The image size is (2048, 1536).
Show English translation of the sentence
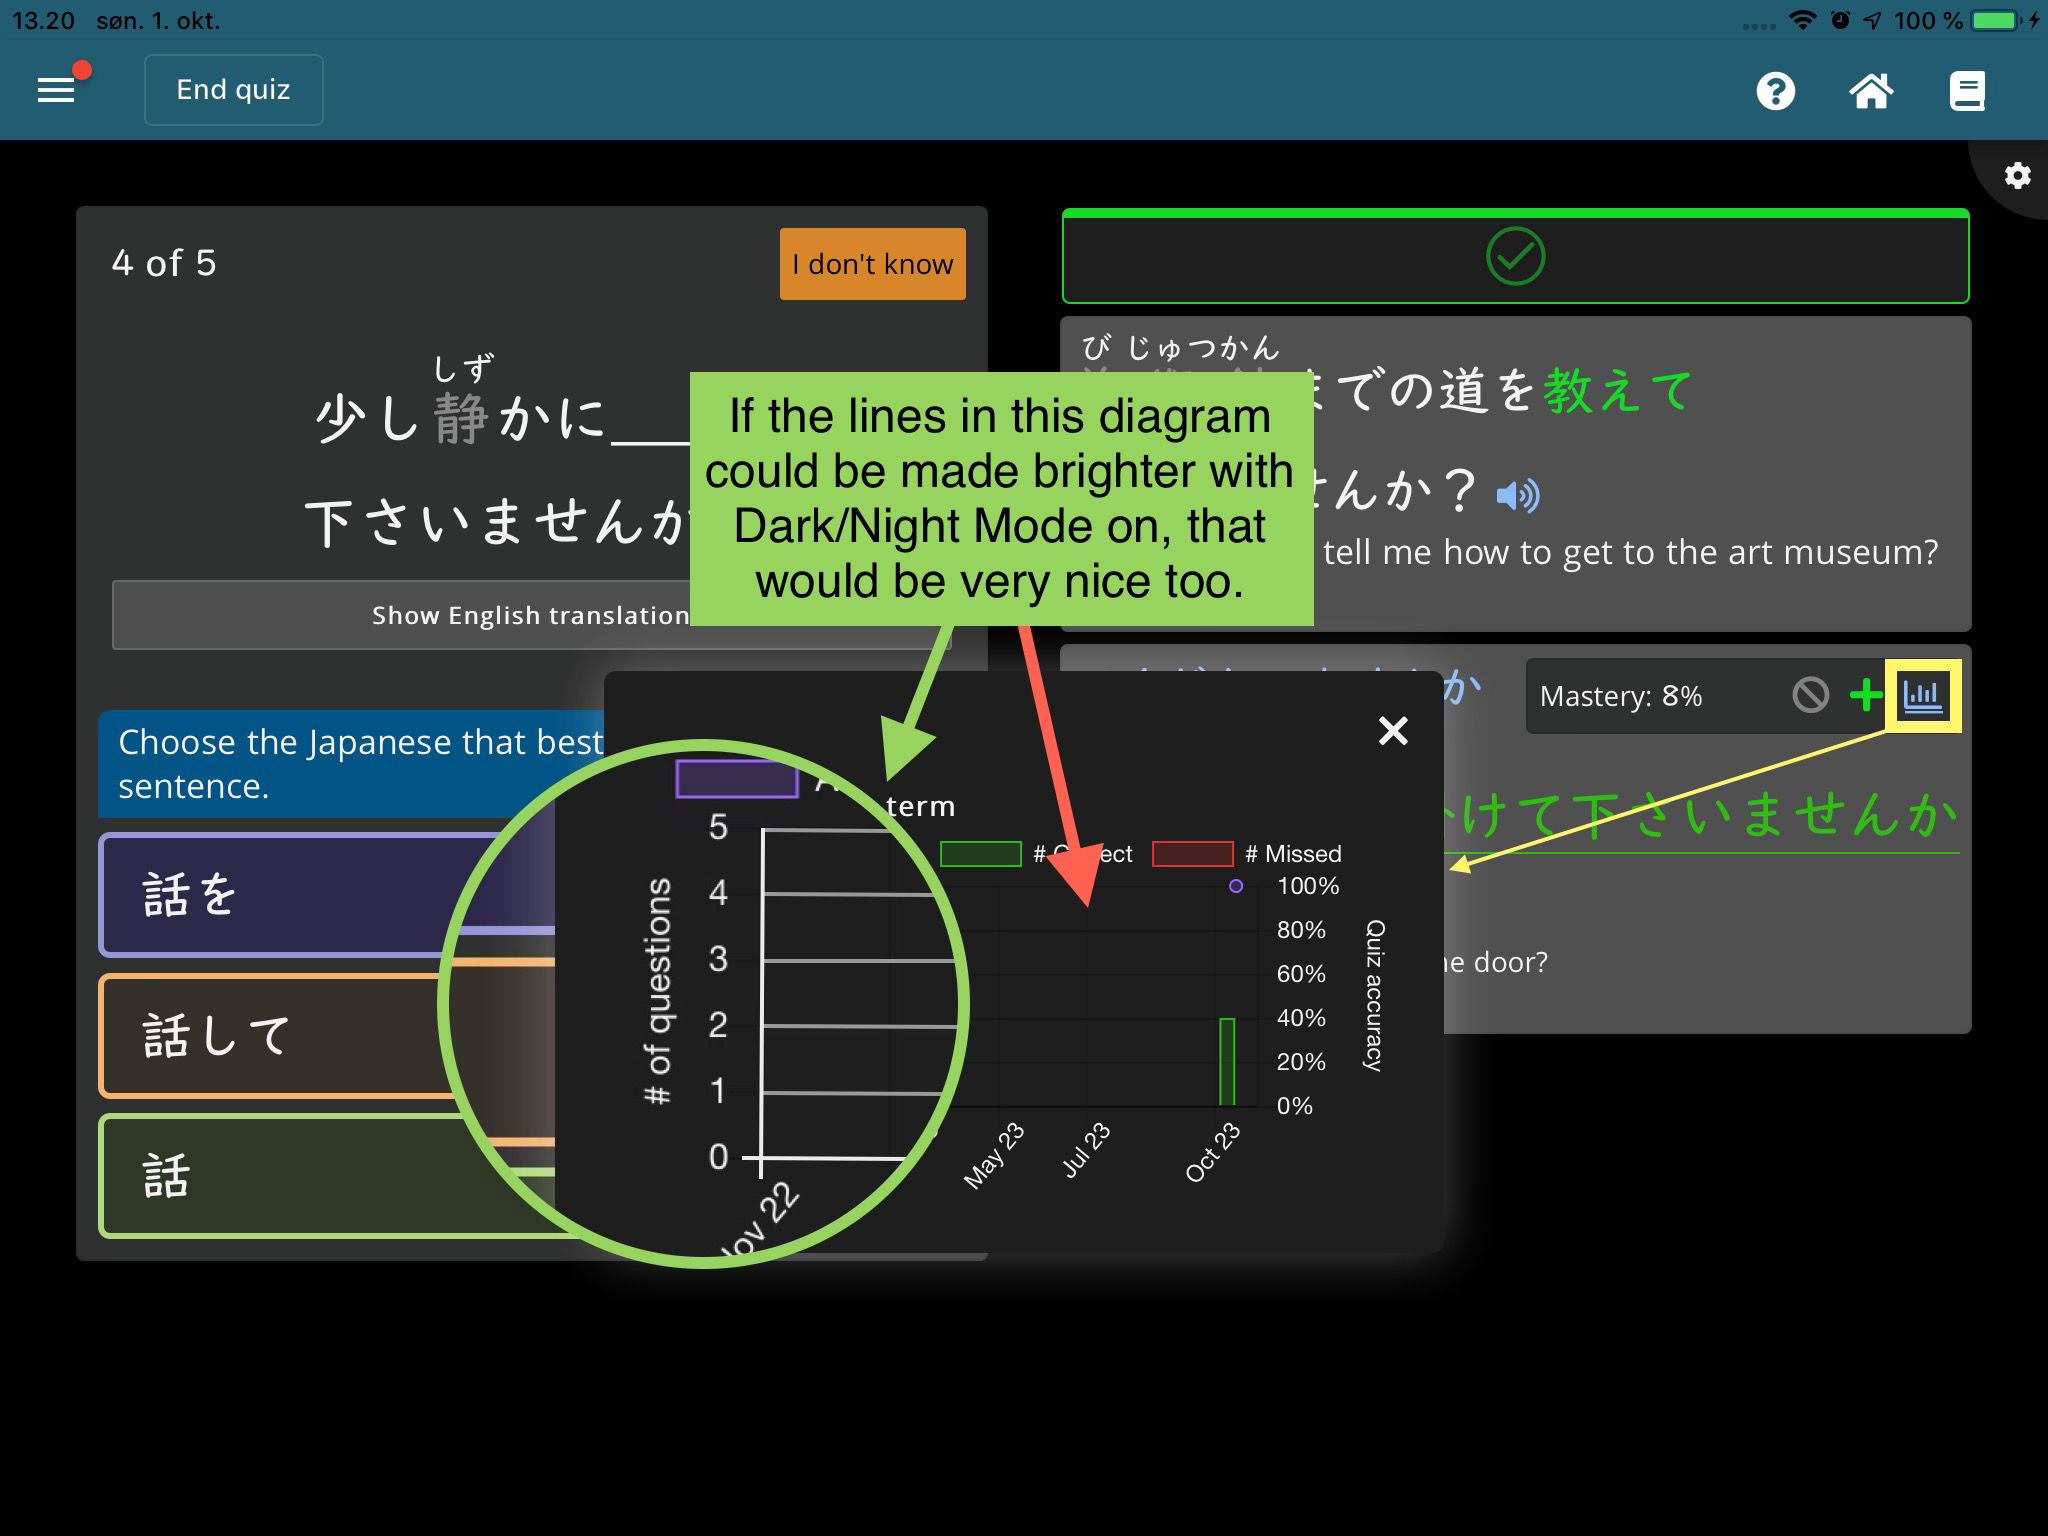[x=530, y=615]
